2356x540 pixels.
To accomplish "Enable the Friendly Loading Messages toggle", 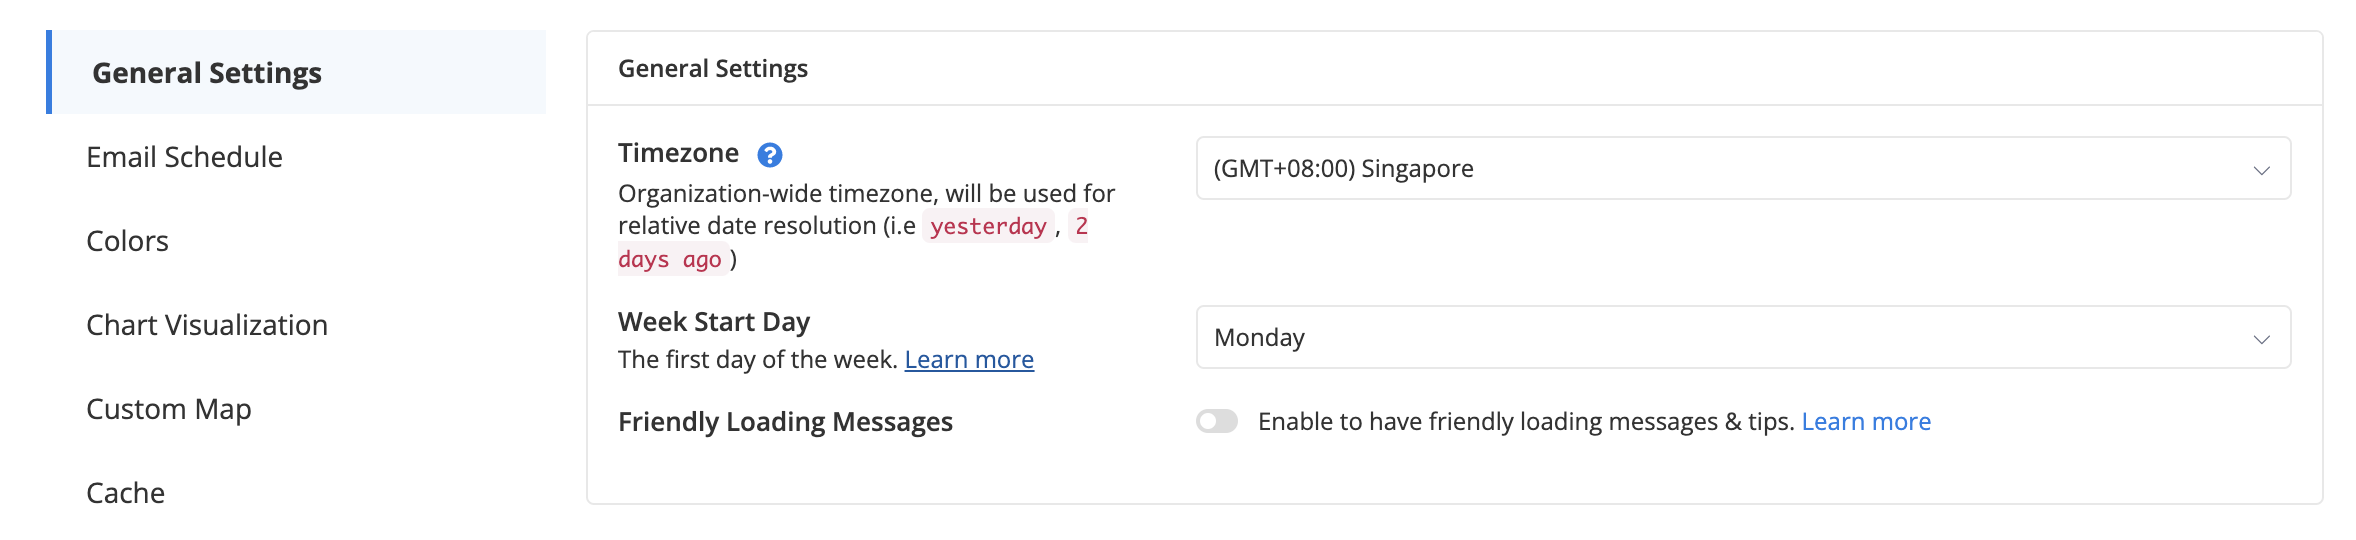I will pyautogui.click(x=1217, y=421).
